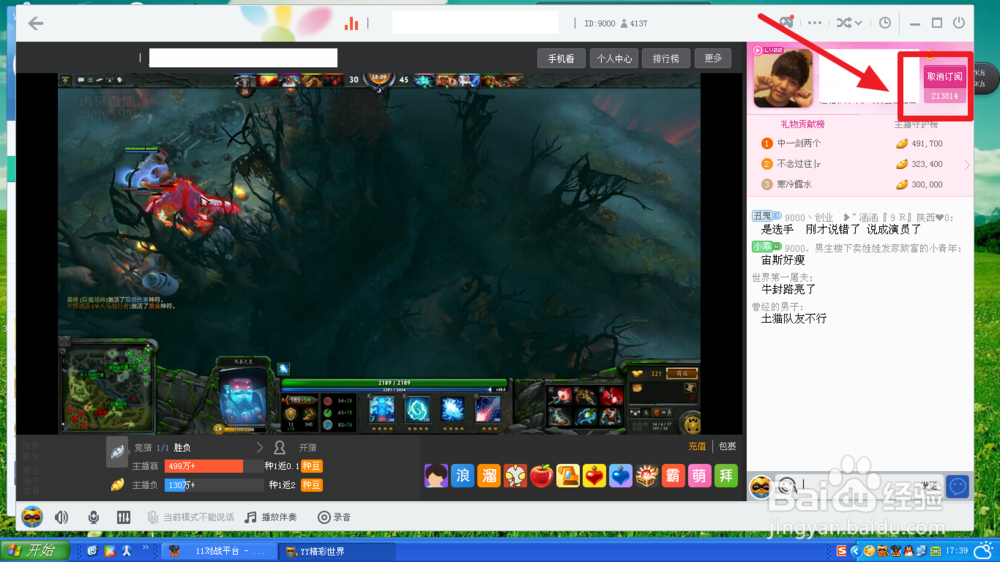The width and height of the screenshot is (1000, 562).
Task: Toggle 录音 recording
Action: (335, 517)
